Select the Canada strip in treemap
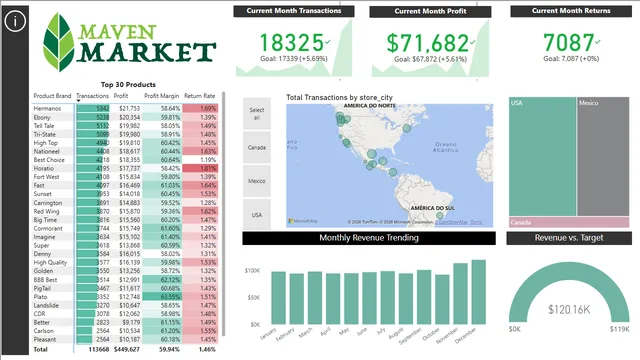Image resolution: width=640 pixels, height=360 pixels. pos(569,222)
